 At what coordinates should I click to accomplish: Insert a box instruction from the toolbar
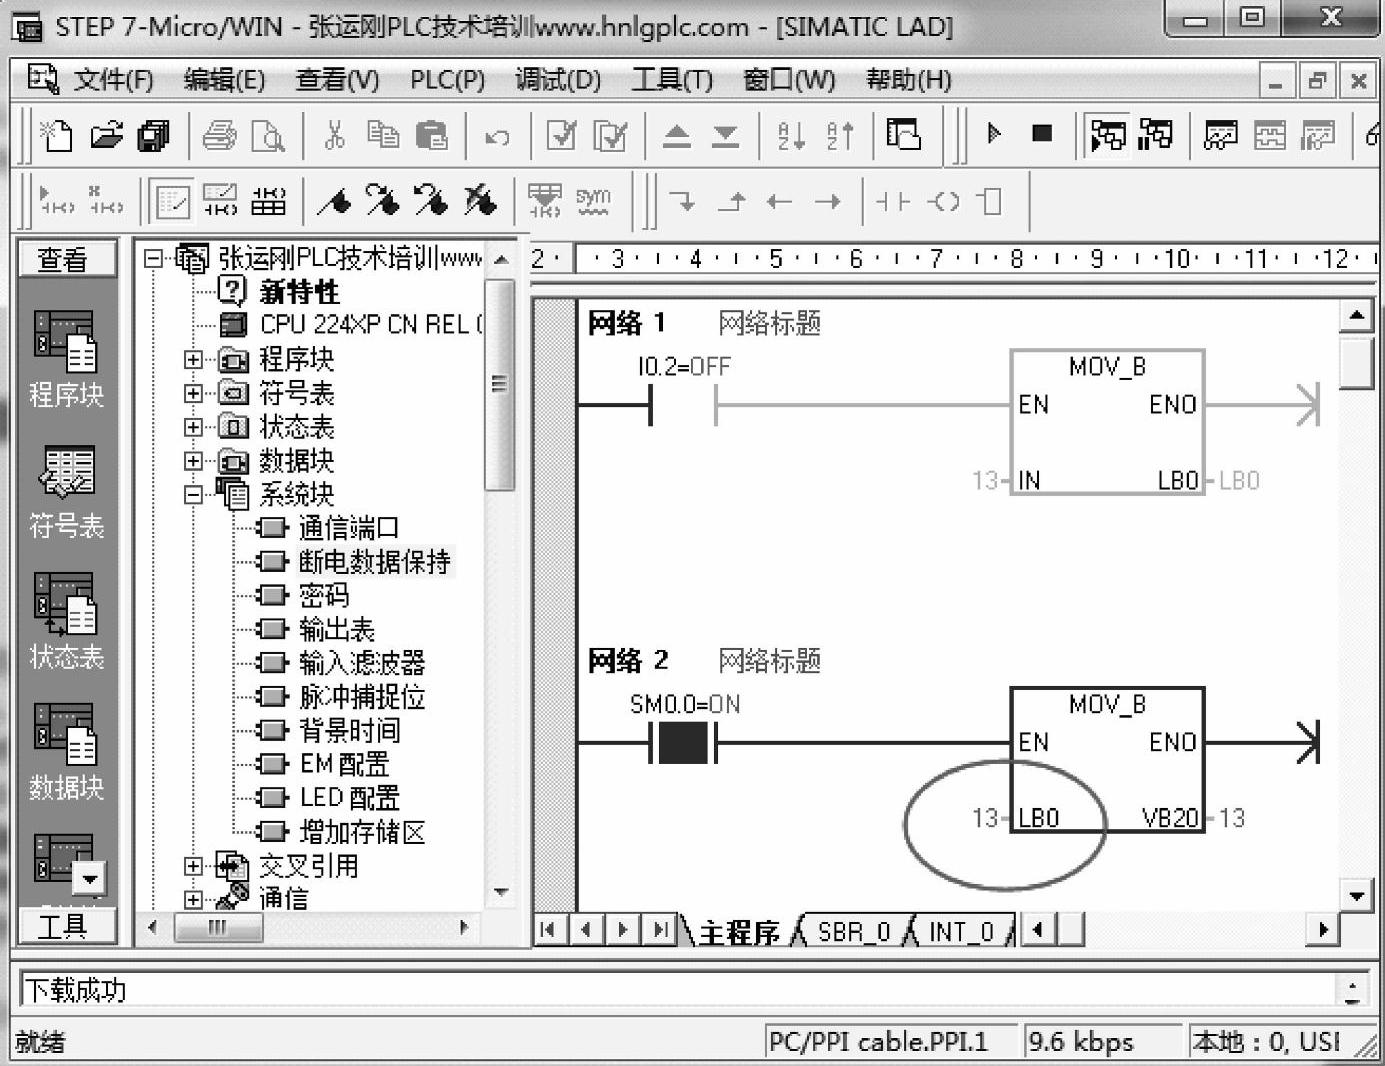[989, 202]
